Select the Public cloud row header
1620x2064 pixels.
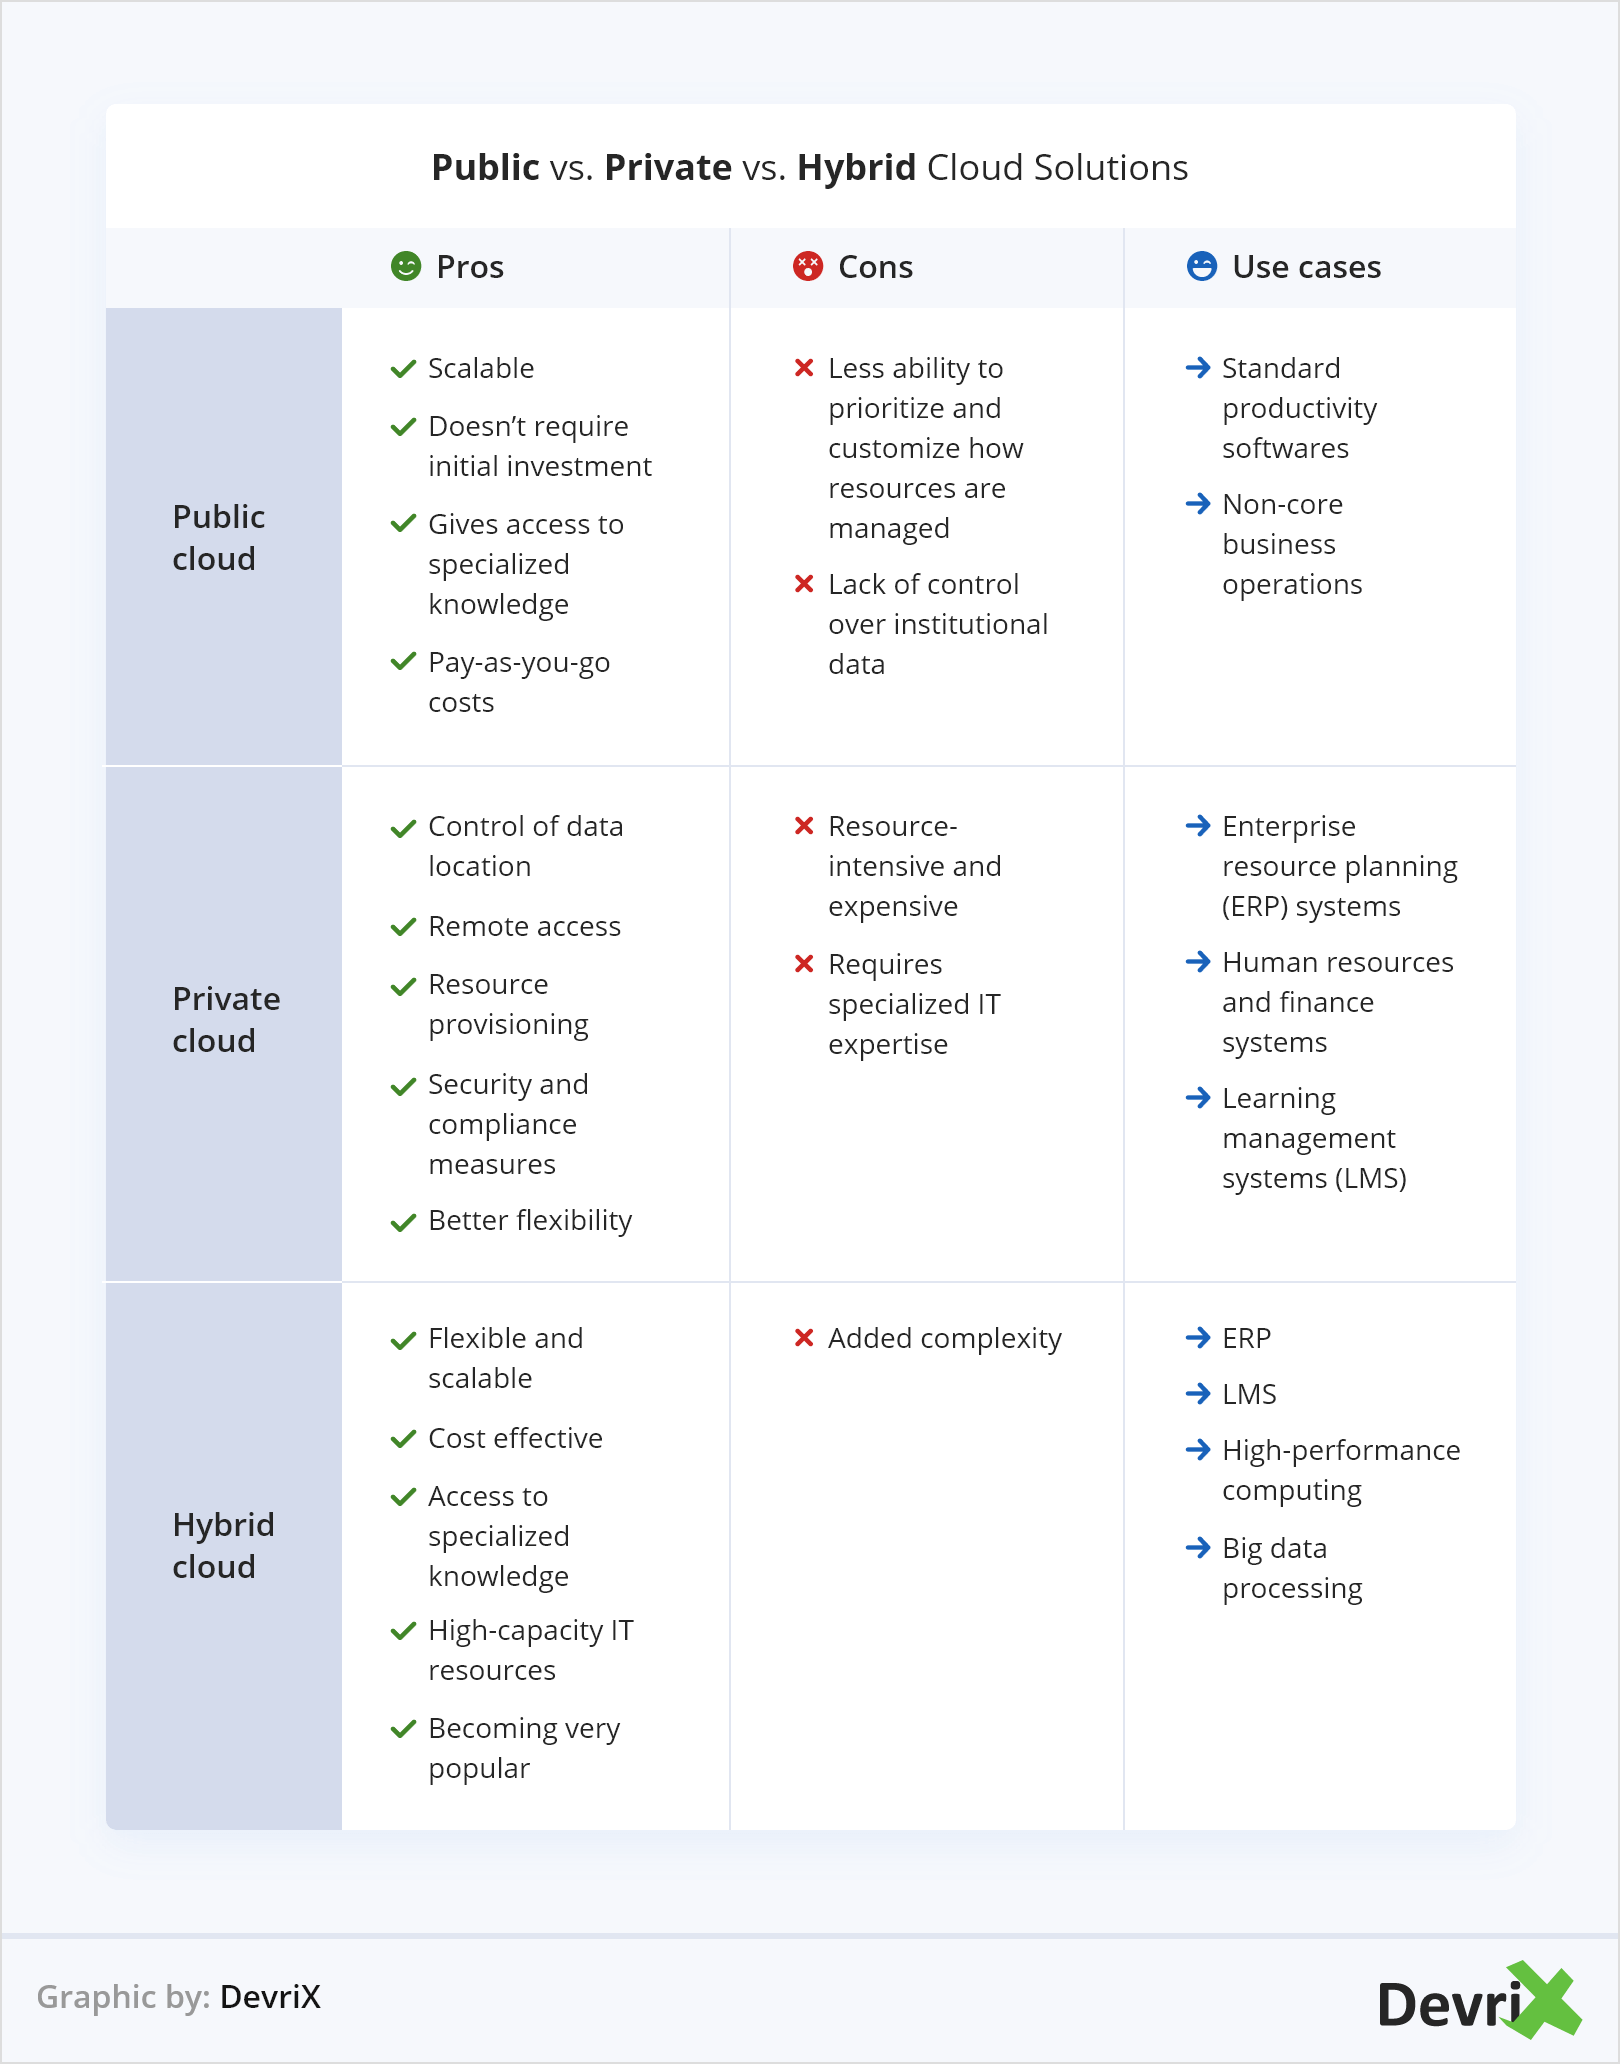click(x=219, y=538)
